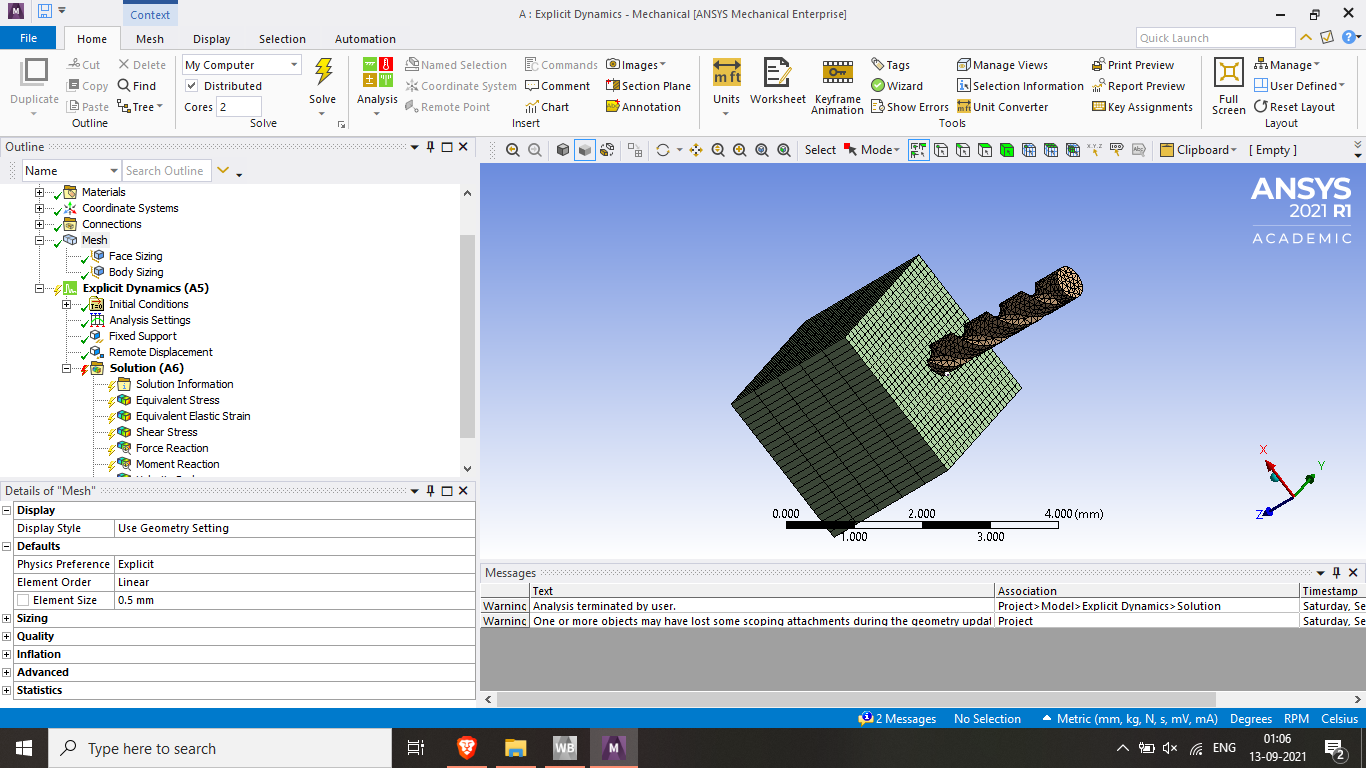Open the Tags tool
This screenshot has height=768, width=1366.
click(x=890, y=65)
